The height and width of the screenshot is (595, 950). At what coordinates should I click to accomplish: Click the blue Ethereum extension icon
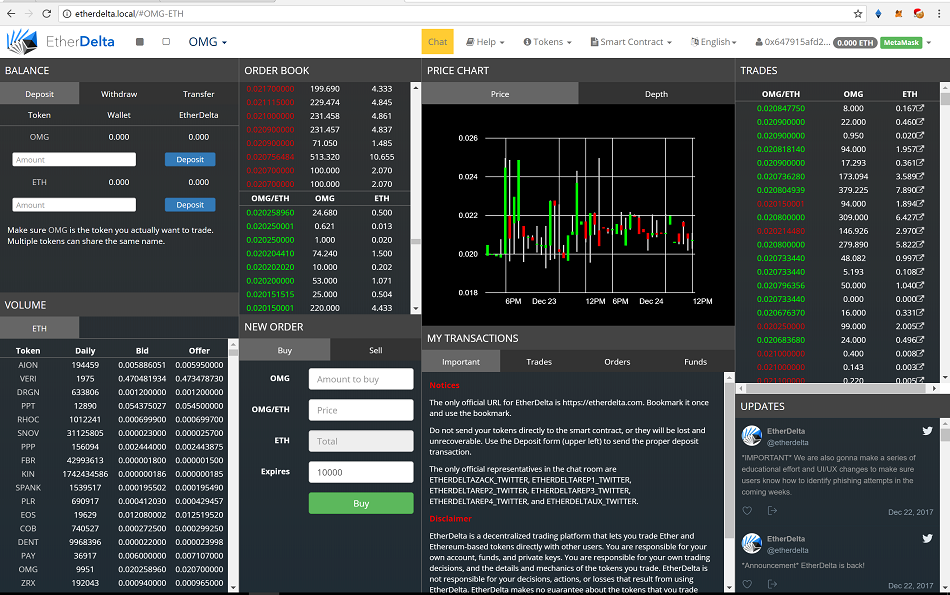point(879,13)
